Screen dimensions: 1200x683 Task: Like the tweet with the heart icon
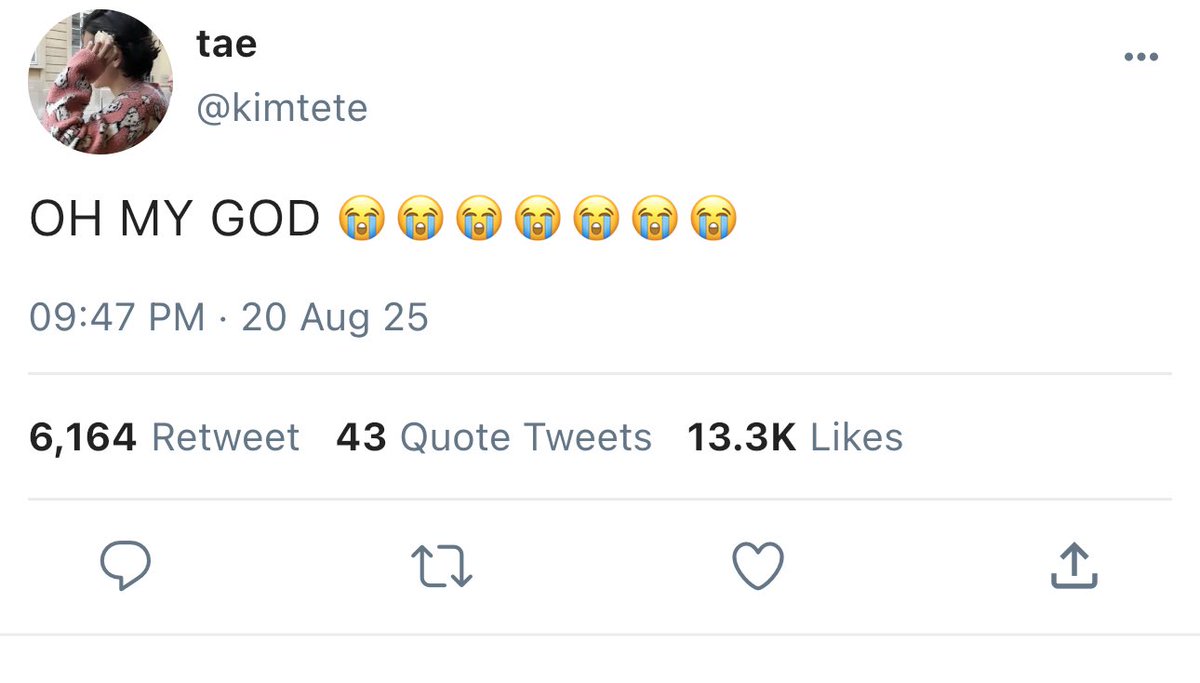coord(758,566)
